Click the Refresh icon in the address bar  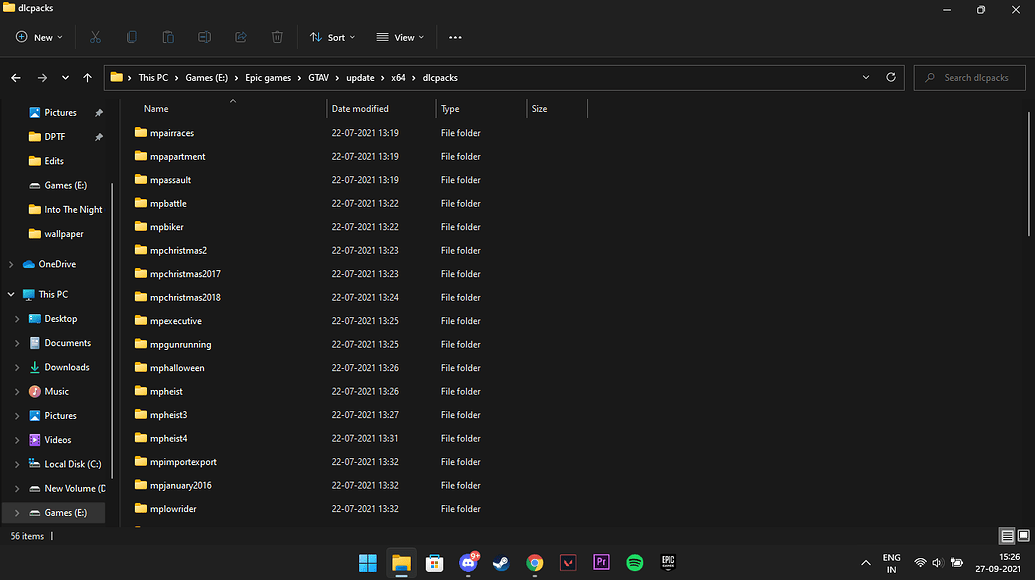[890, 77]
